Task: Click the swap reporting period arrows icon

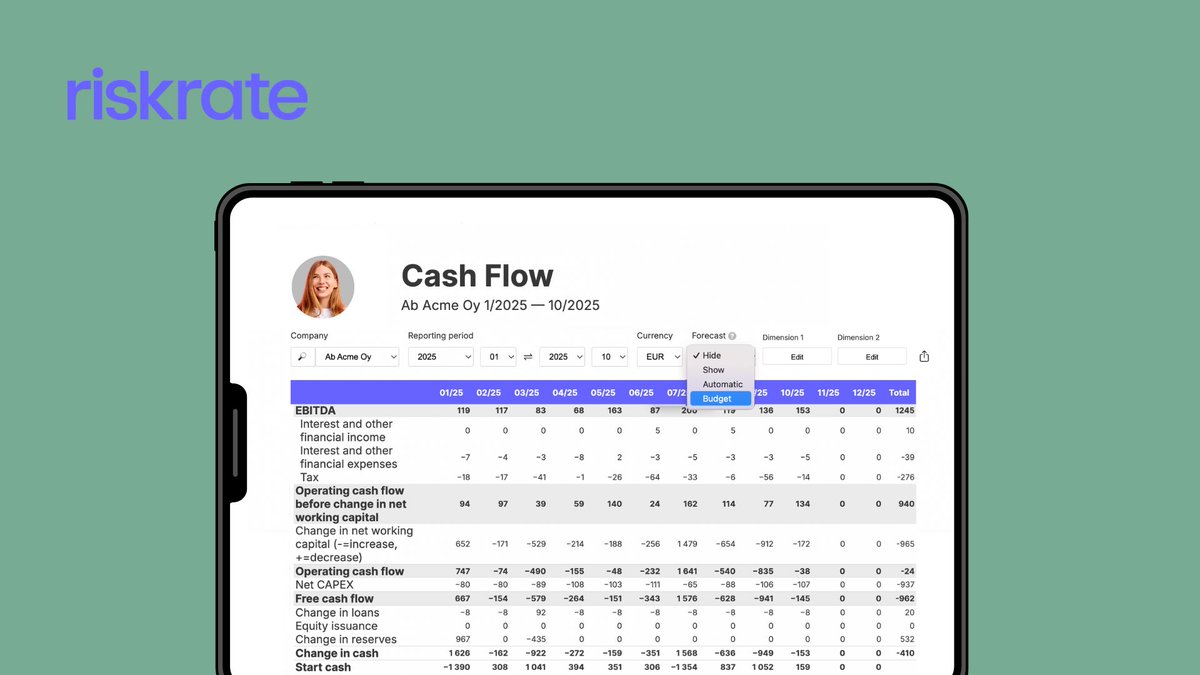Action: click(x=529, y=356)
